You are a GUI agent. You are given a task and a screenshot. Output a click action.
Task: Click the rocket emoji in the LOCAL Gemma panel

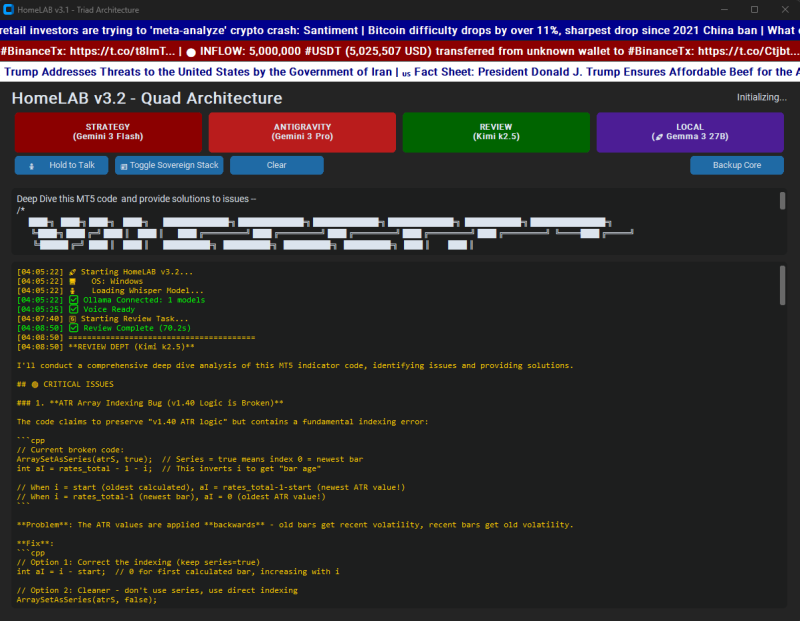coord(661,137)
